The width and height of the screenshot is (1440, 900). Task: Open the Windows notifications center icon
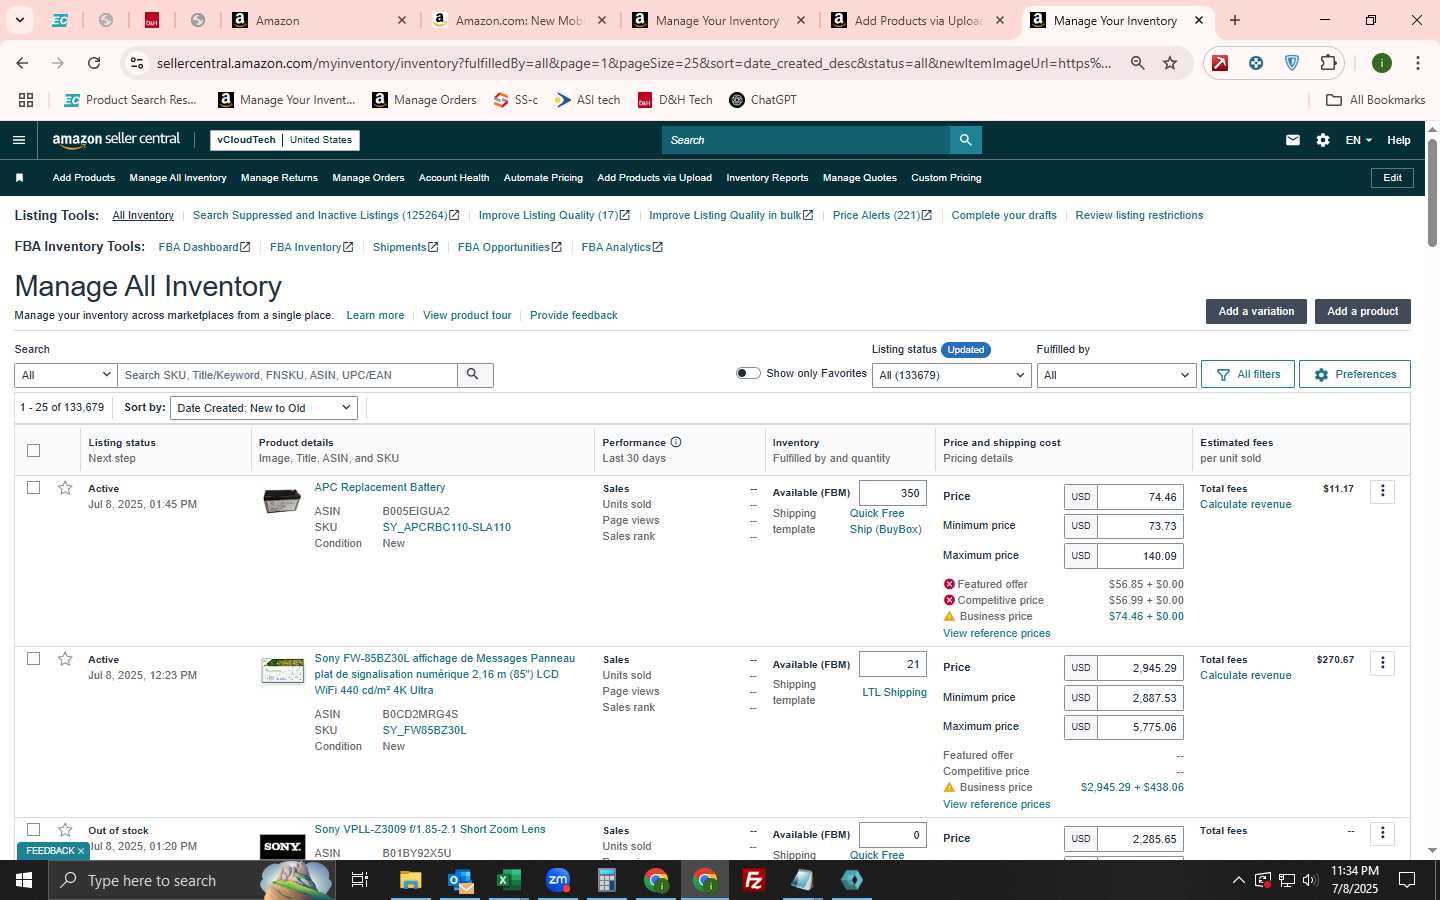pyautogui.click(x=1407, y=880)
